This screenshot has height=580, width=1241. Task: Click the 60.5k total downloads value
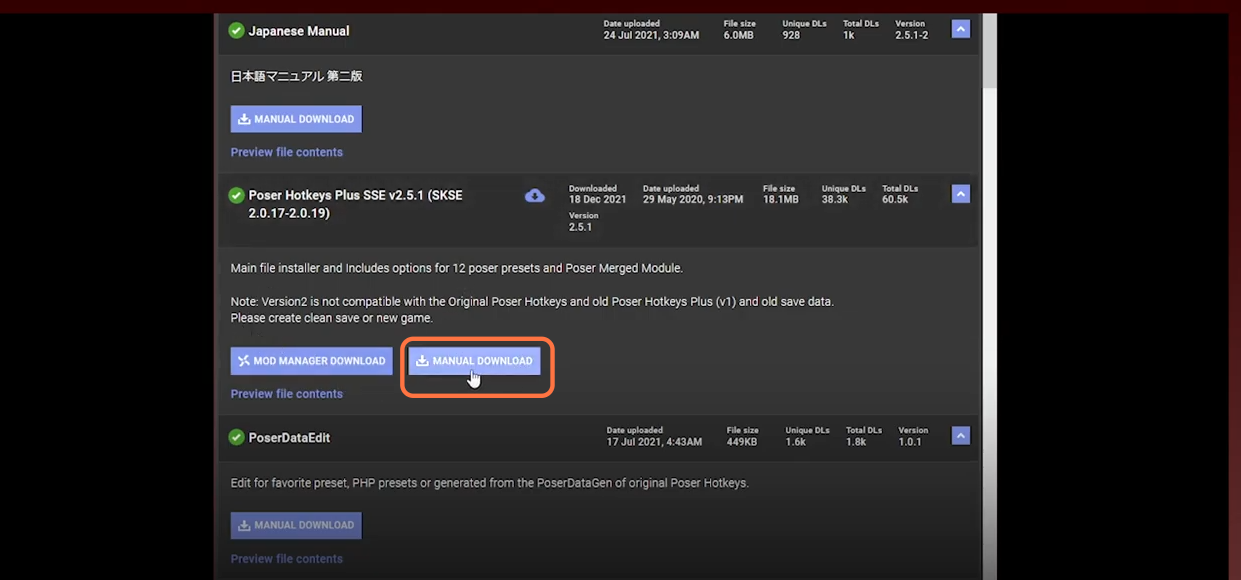[895, 200]
